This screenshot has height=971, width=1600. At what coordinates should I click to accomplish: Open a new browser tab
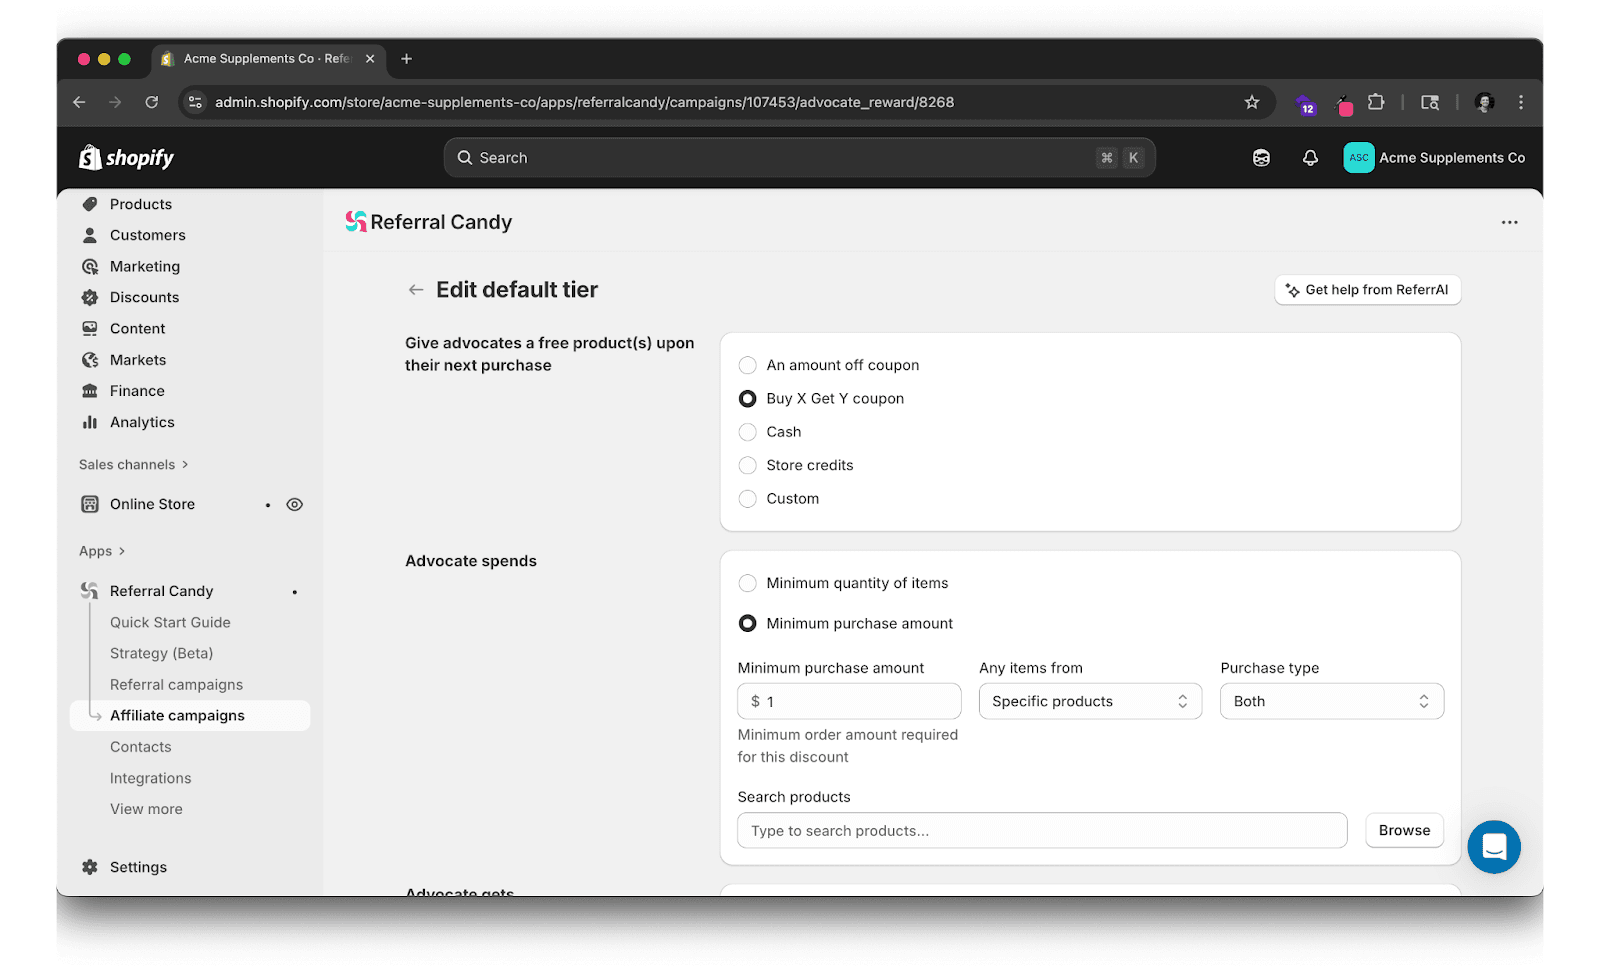point(406,59)
